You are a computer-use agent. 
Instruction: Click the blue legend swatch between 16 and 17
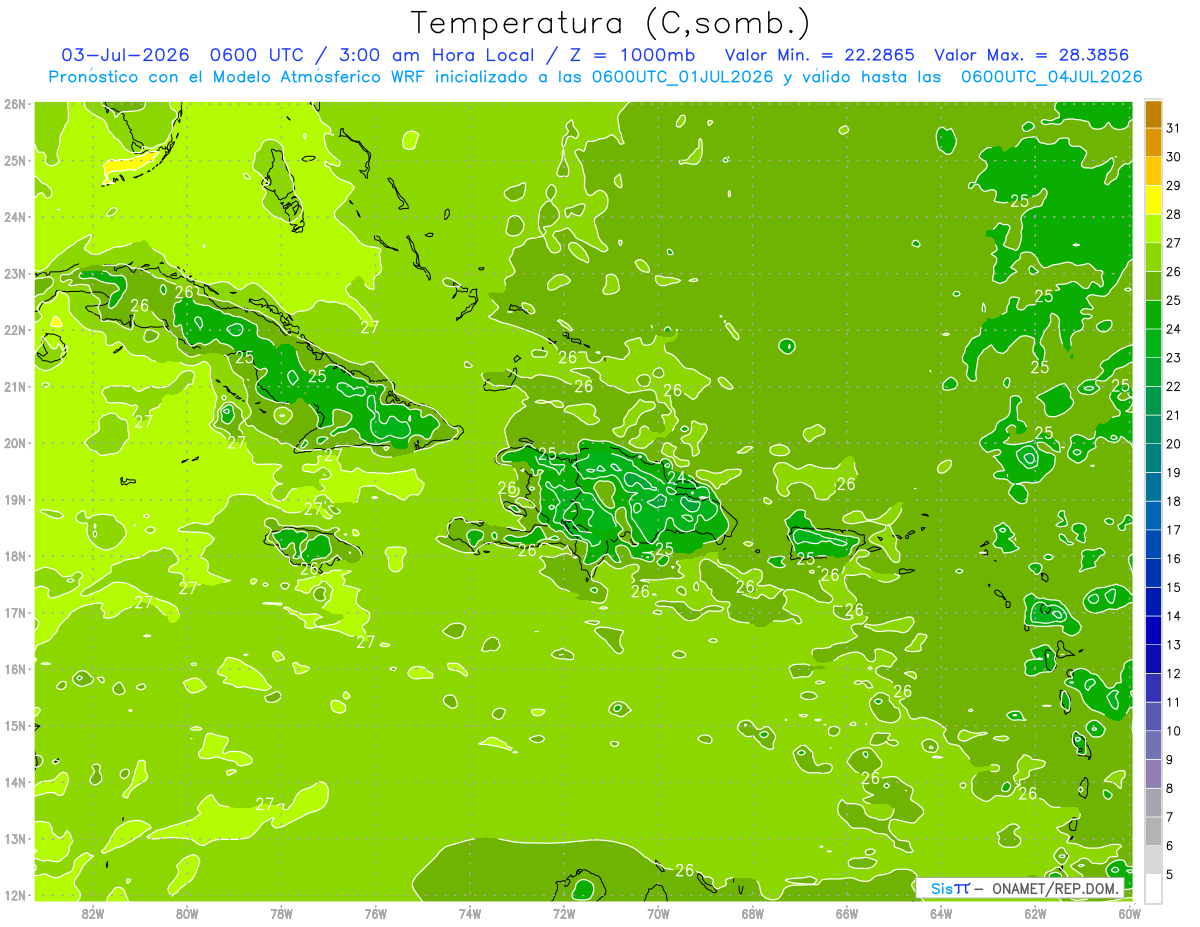1153,544
